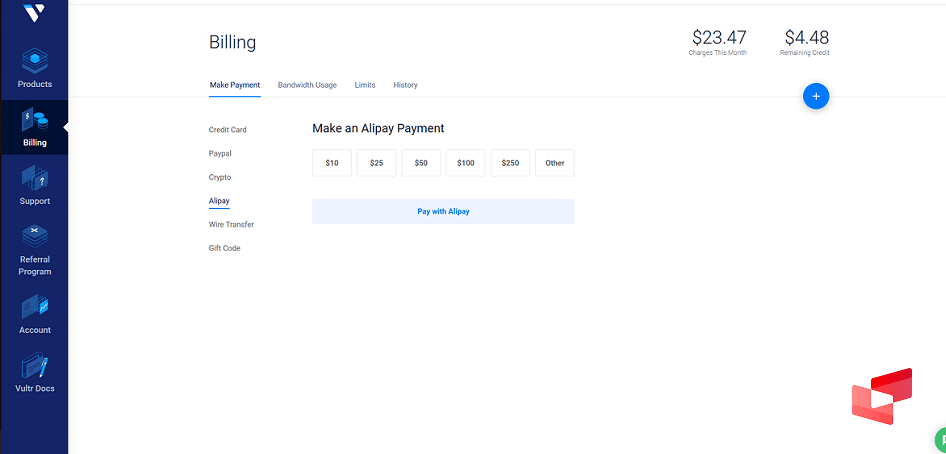This screenshot has width=946, height=454.
Task: Click the Vultr logo icon
Action: (34, 11)
